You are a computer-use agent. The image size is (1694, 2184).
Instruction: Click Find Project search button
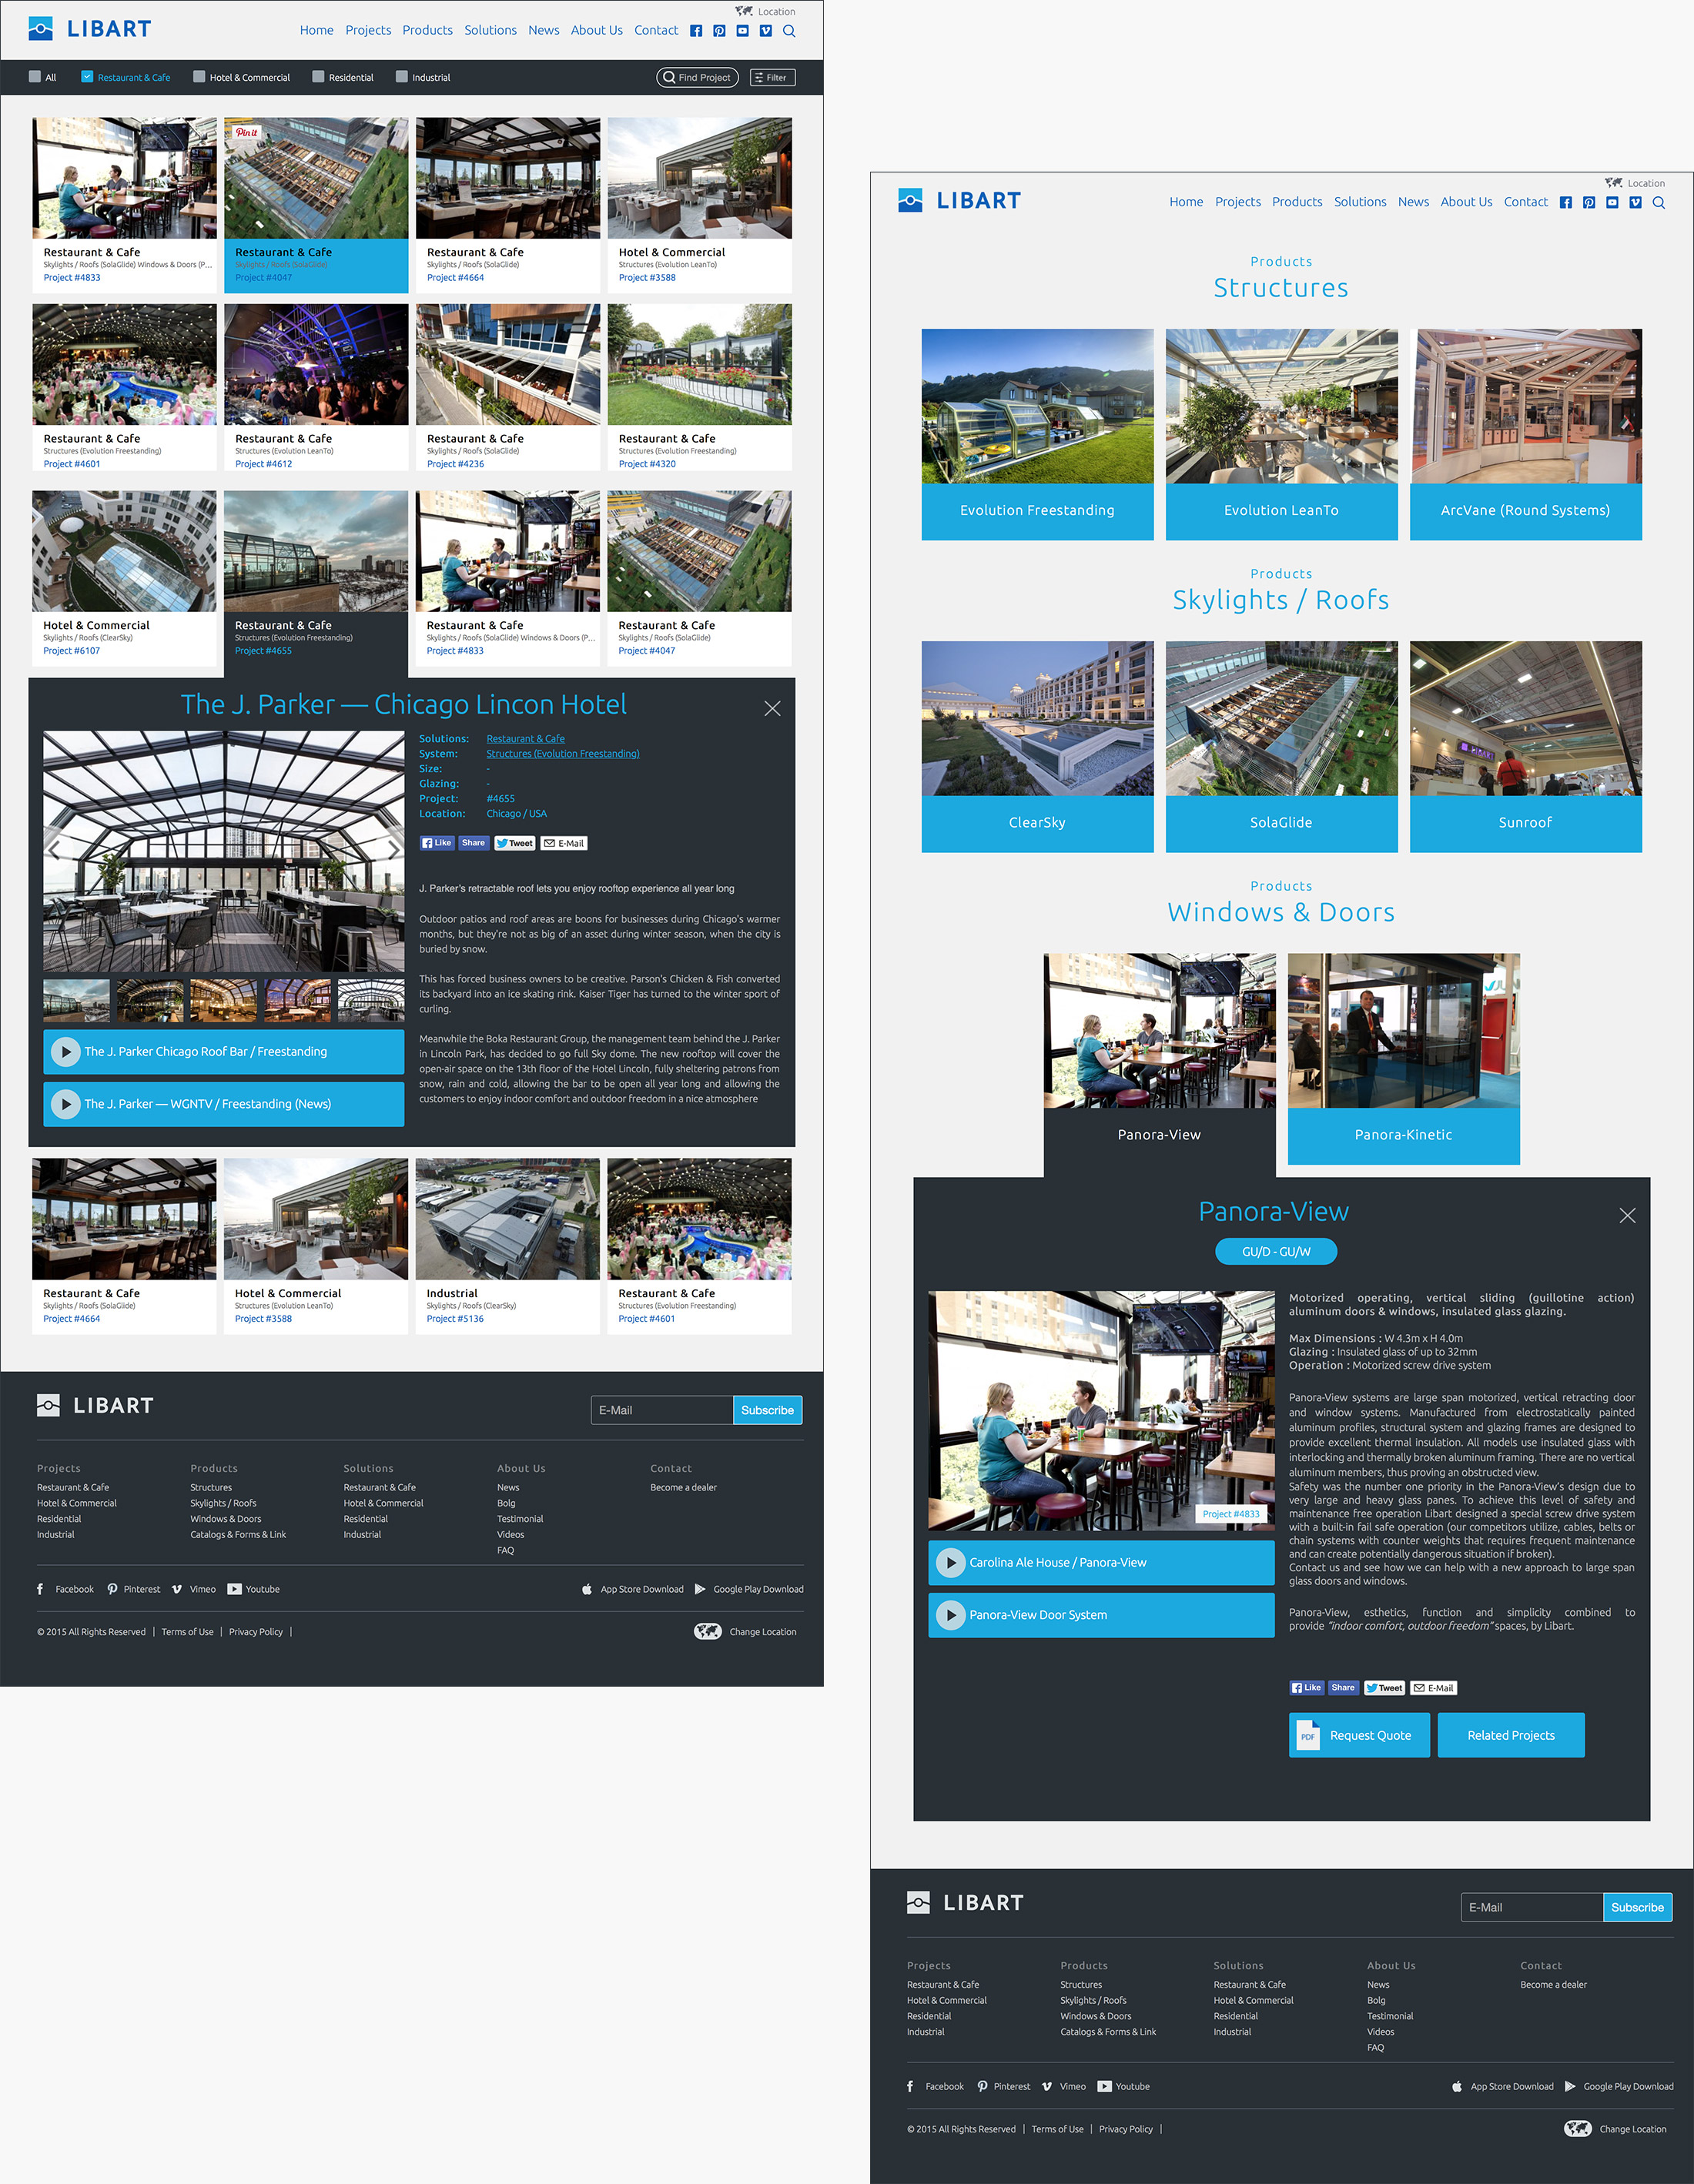pyautogui.click(x=697, y=77)
